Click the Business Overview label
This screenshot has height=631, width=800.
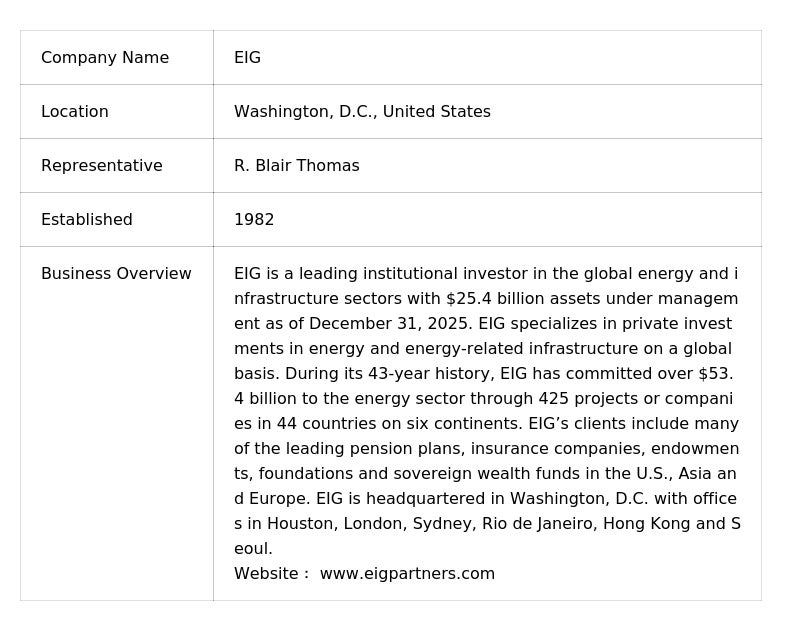point(116,274)
